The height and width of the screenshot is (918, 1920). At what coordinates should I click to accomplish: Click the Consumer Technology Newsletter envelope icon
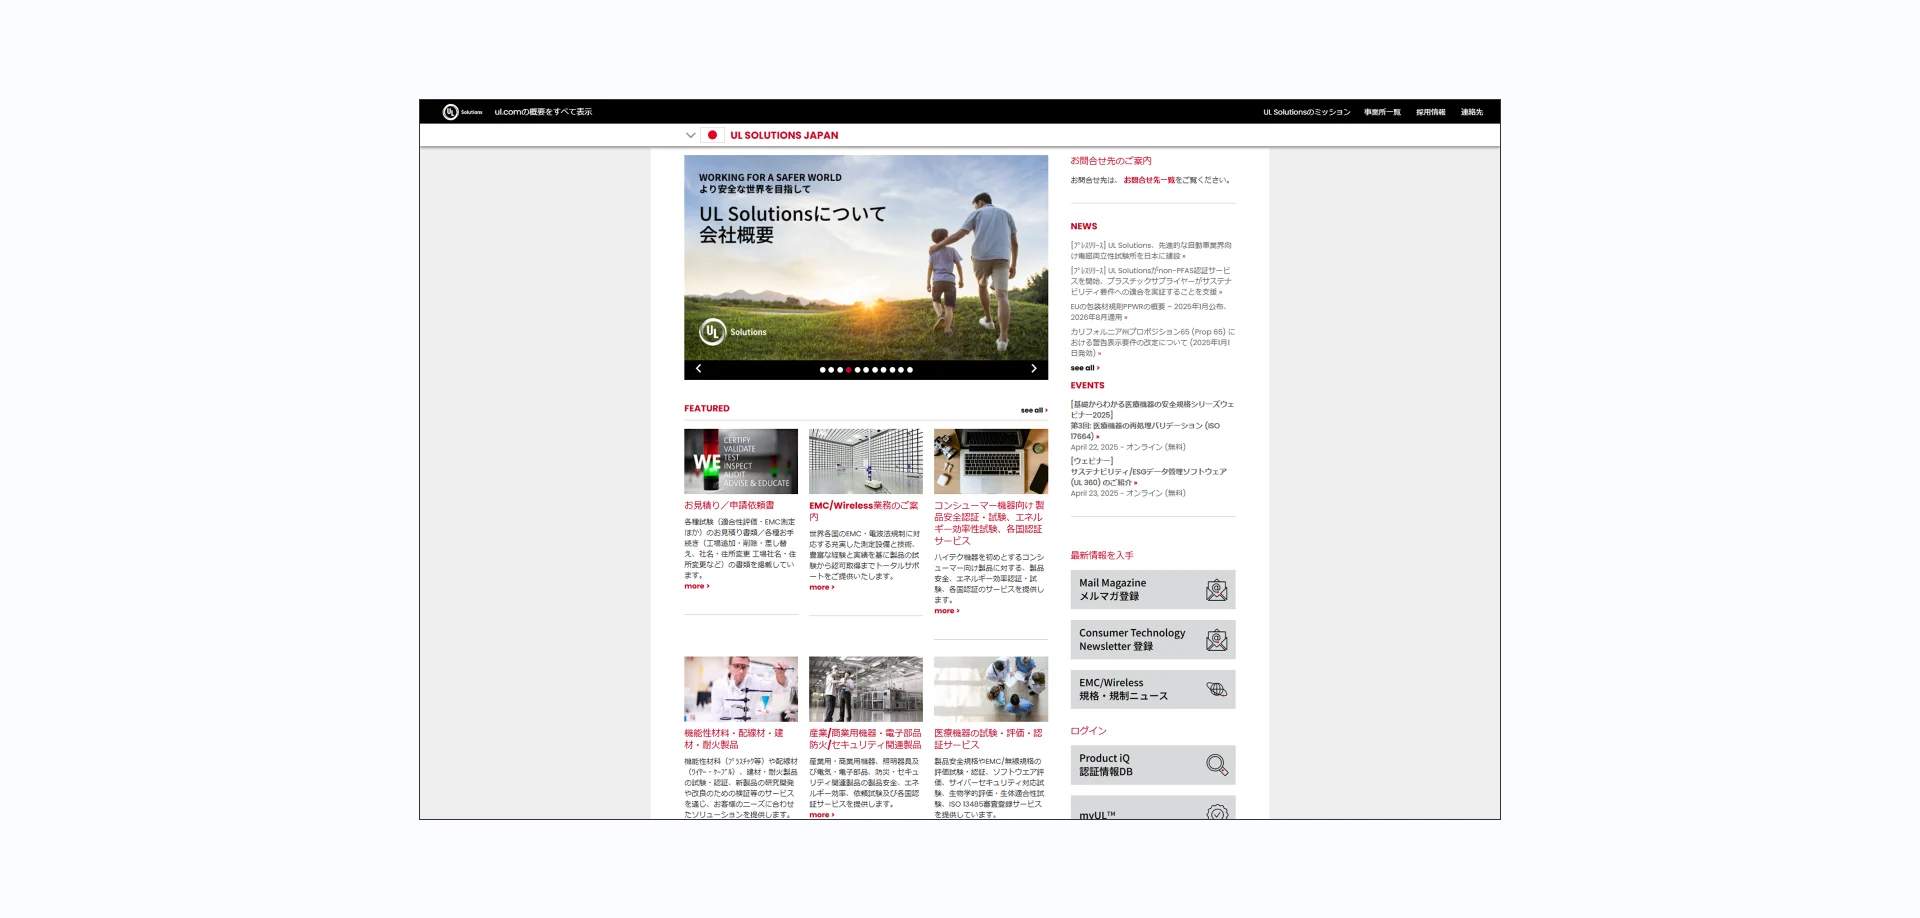1216,640
